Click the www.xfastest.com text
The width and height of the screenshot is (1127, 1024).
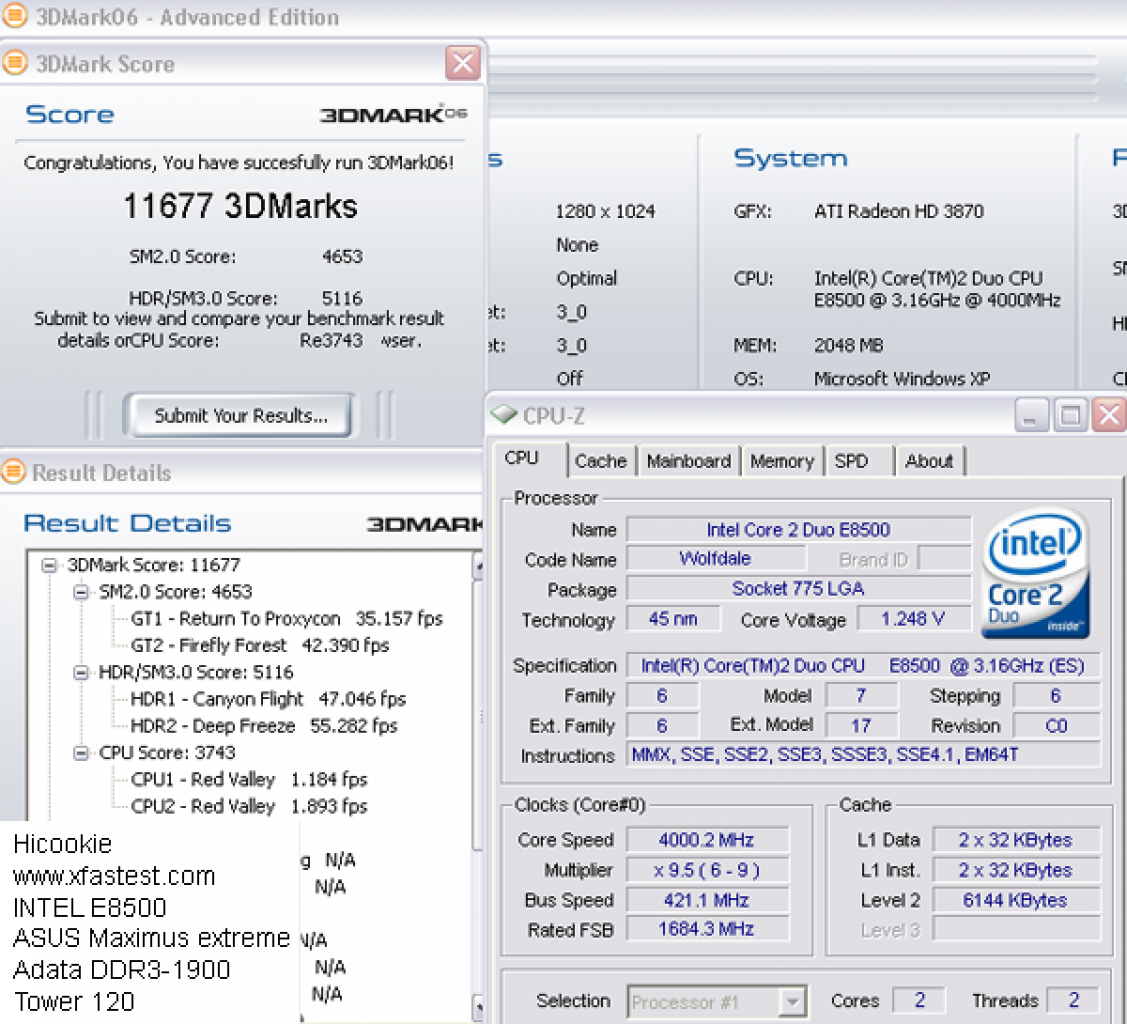(x=114, y=876)
